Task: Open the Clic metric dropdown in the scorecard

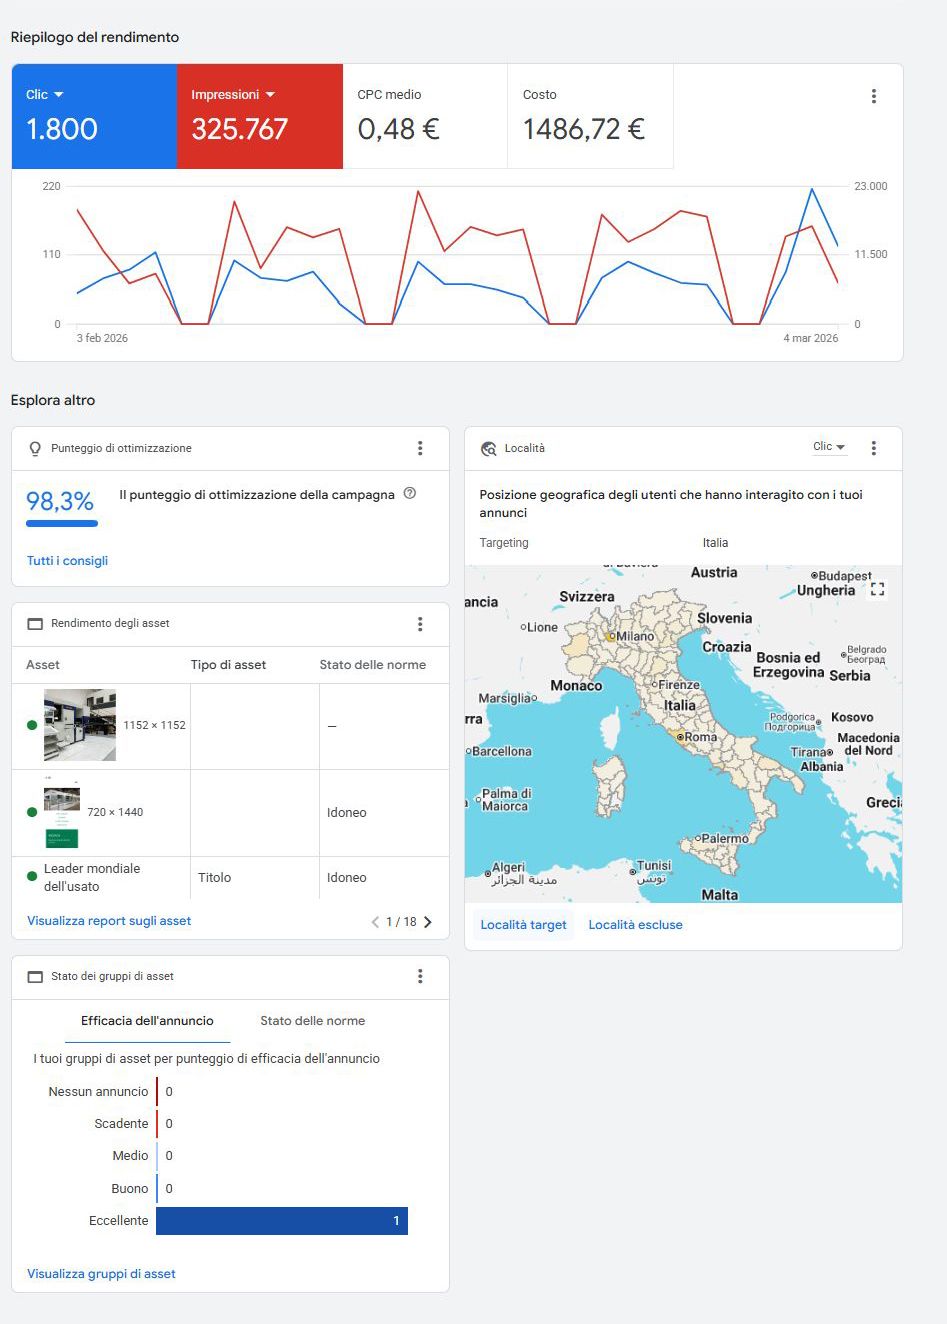Action: pos(45,95)
